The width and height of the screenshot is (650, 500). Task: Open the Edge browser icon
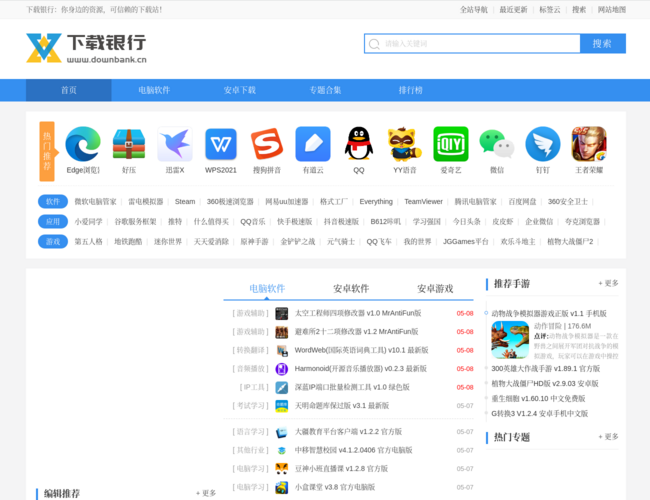[83, 144]
